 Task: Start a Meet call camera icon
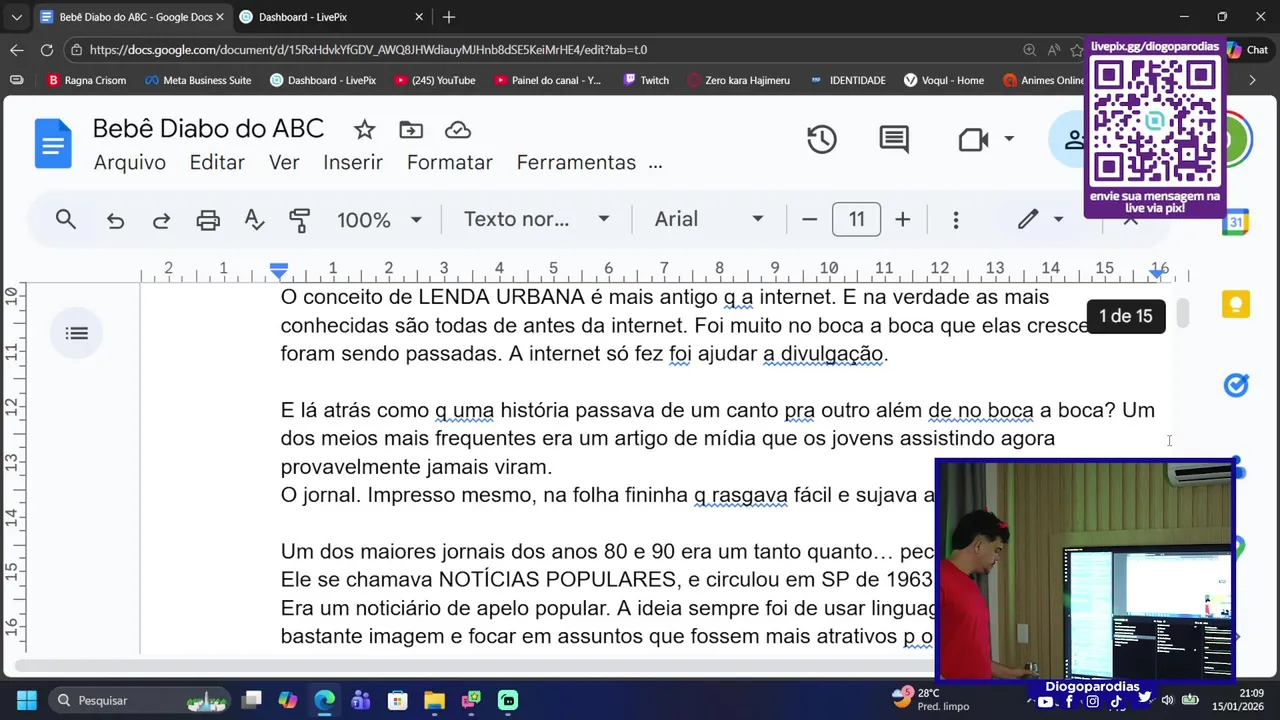coord(973,140)
